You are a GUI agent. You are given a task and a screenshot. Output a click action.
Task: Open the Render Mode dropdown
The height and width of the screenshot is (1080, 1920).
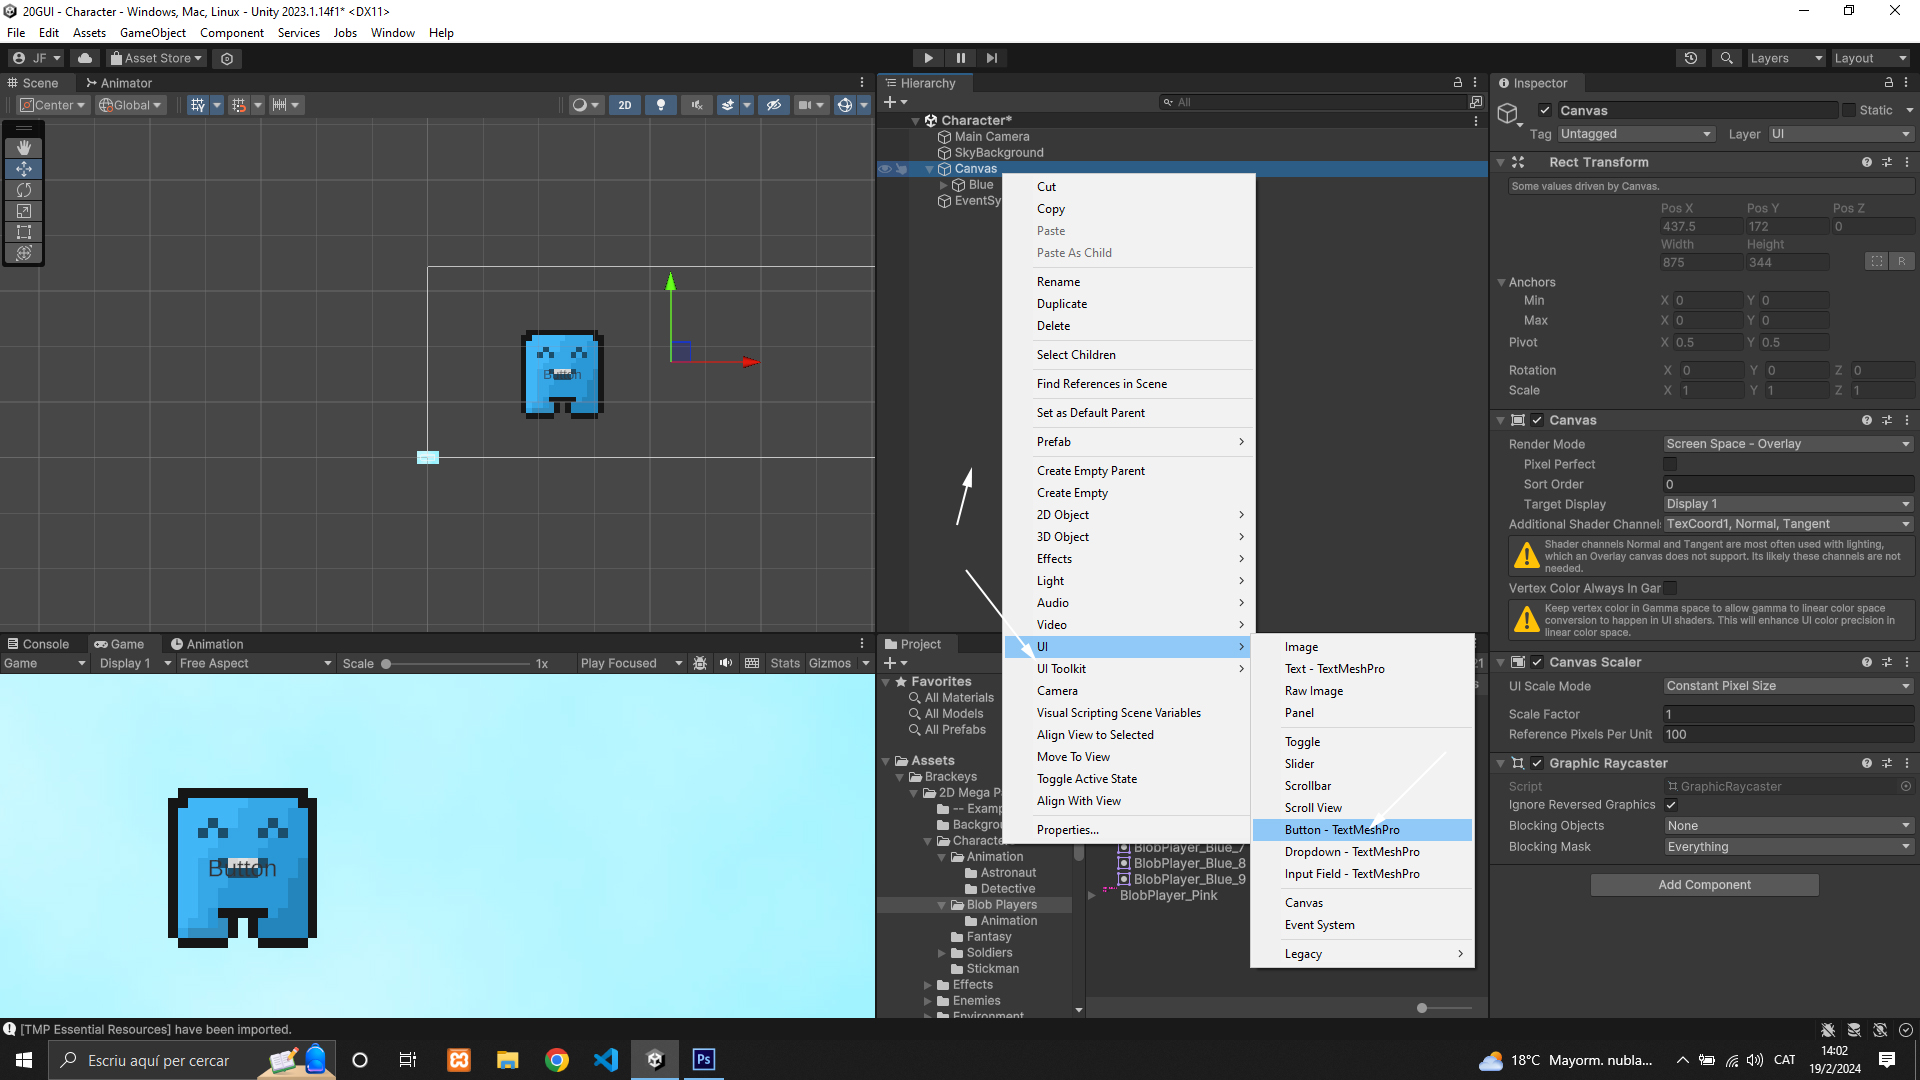pos(1787,444)
